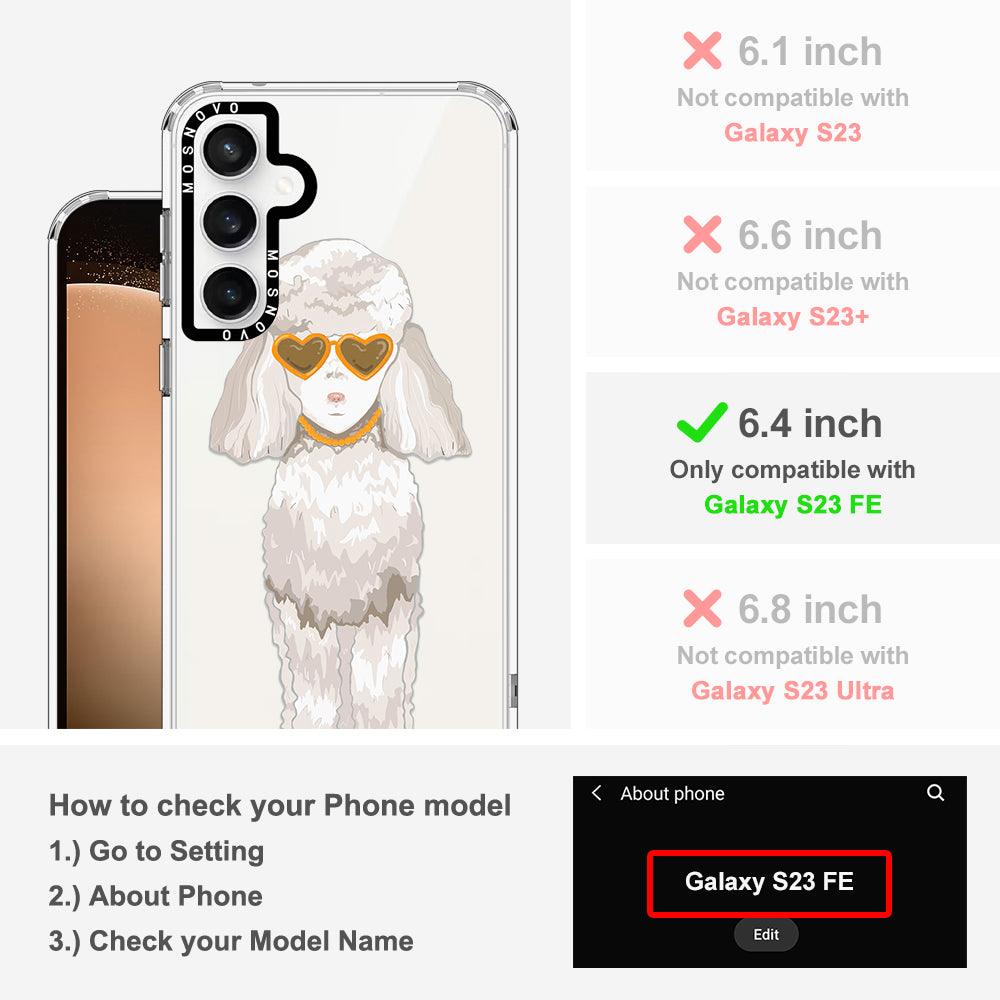
Task: Click the heart-shaped orange sunglasses
Action: click(332, 355)
